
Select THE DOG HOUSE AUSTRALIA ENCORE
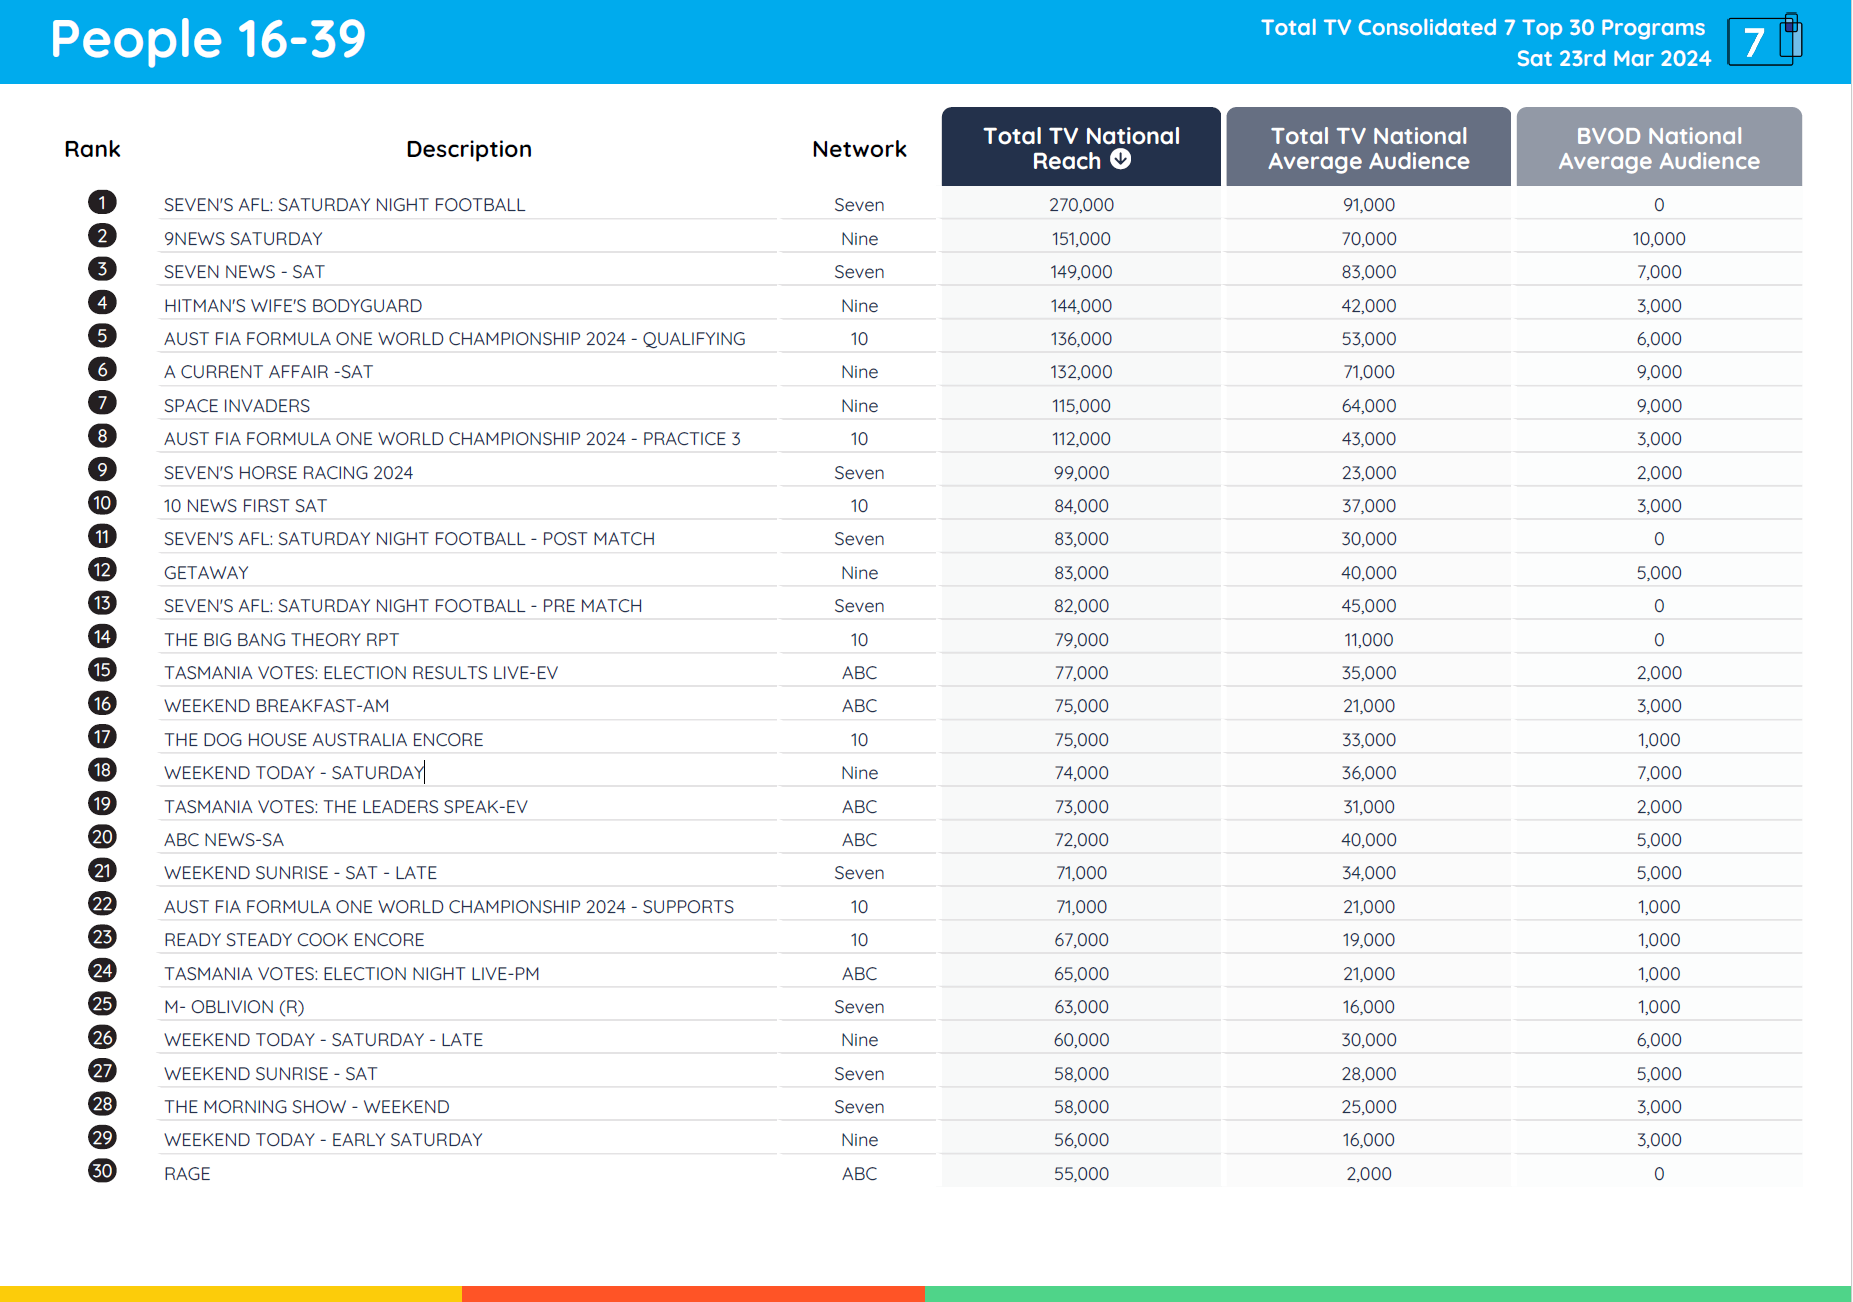pyautogui.click(x=323, y=740)
